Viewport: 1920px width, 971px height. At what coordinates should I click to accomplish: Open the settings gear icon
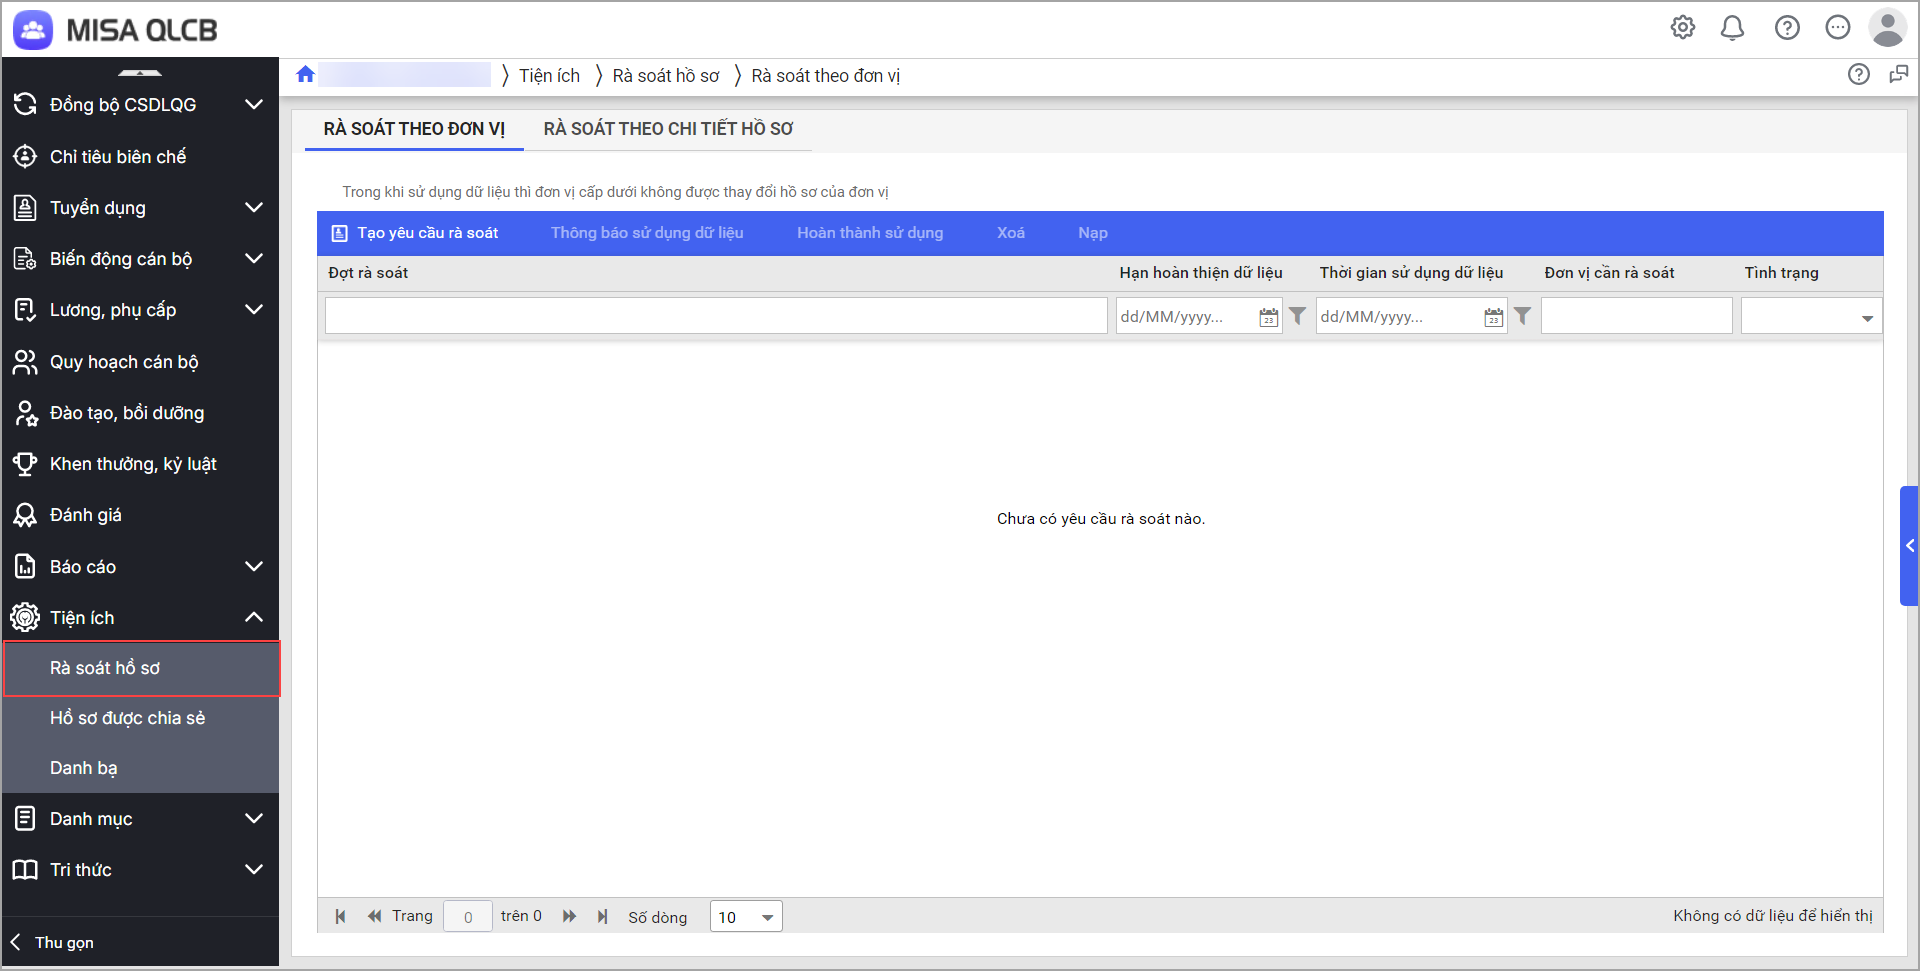tap(1683, 28)
